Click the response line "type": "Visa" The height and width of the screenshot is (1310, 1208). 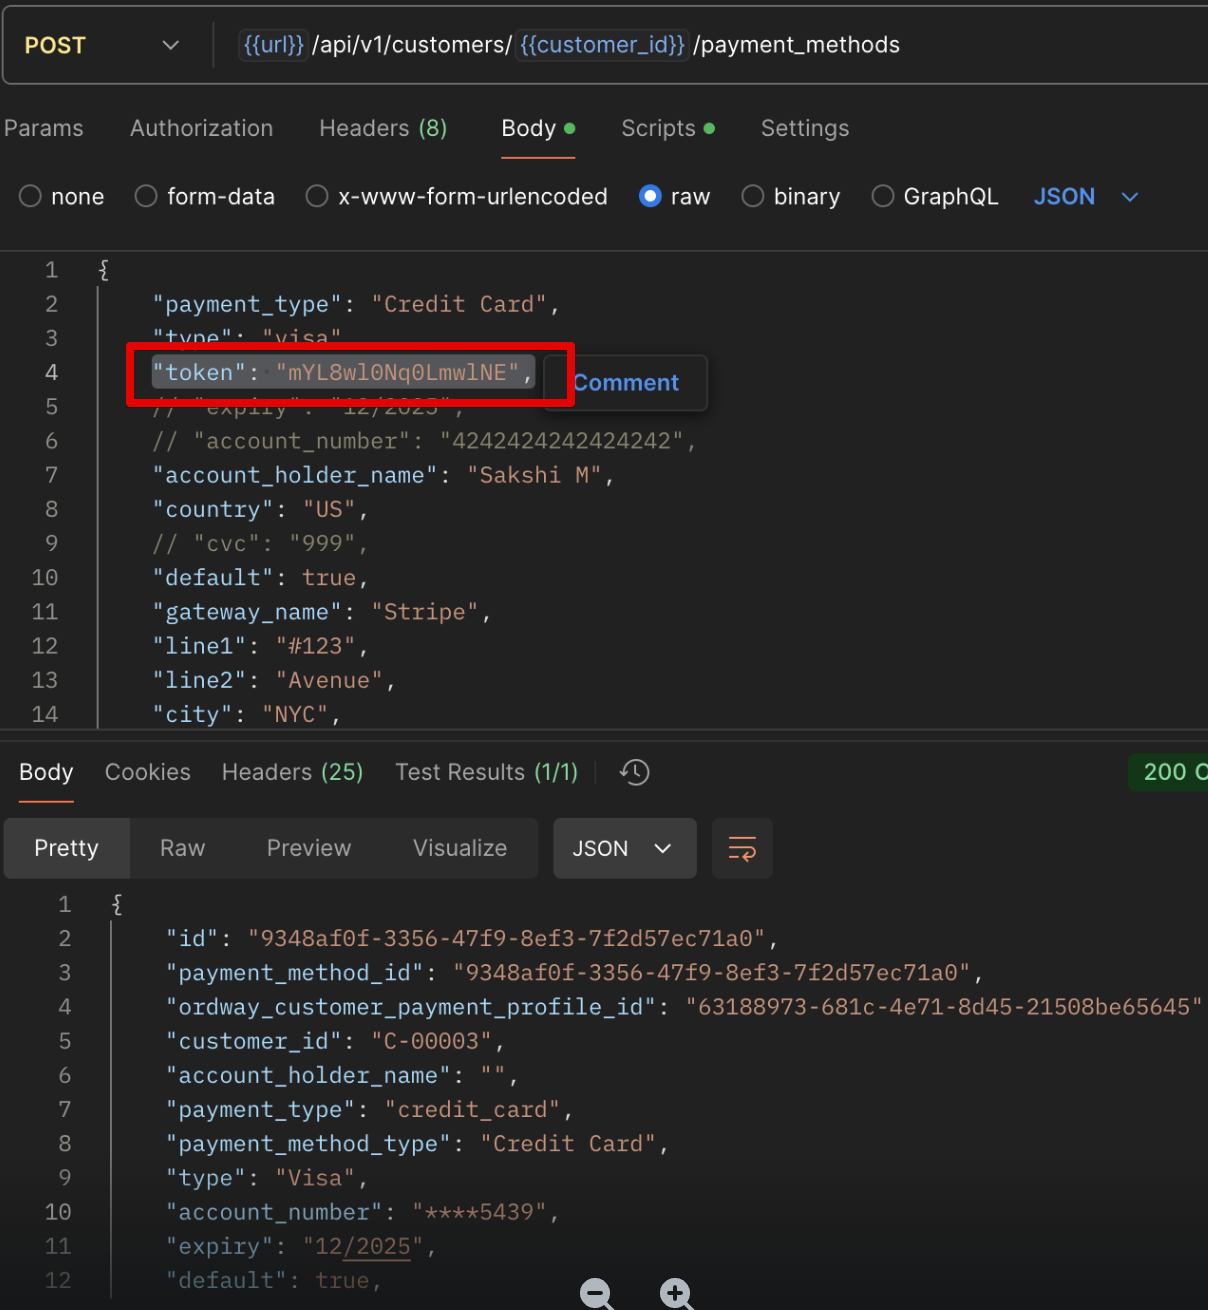click(268, 1178)
